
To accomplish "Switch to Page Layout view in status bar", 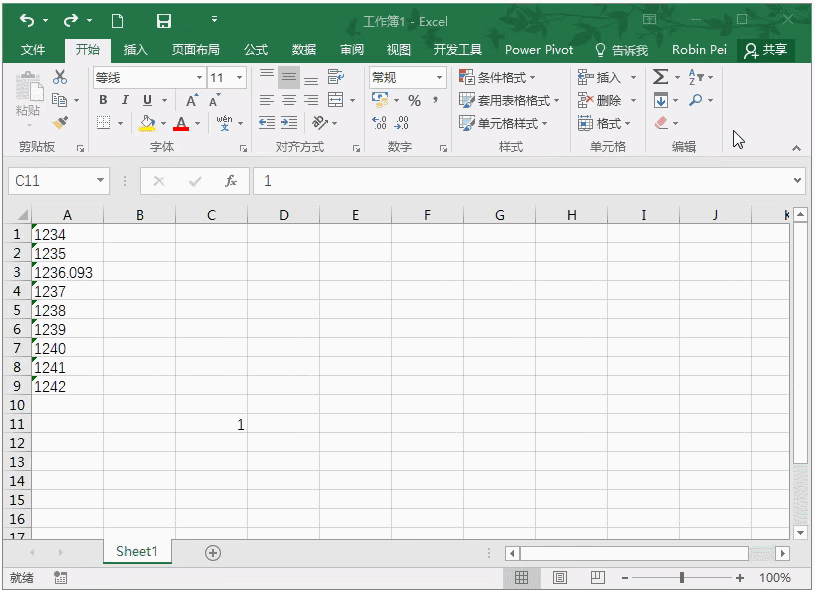I will [x=560, y=578].
